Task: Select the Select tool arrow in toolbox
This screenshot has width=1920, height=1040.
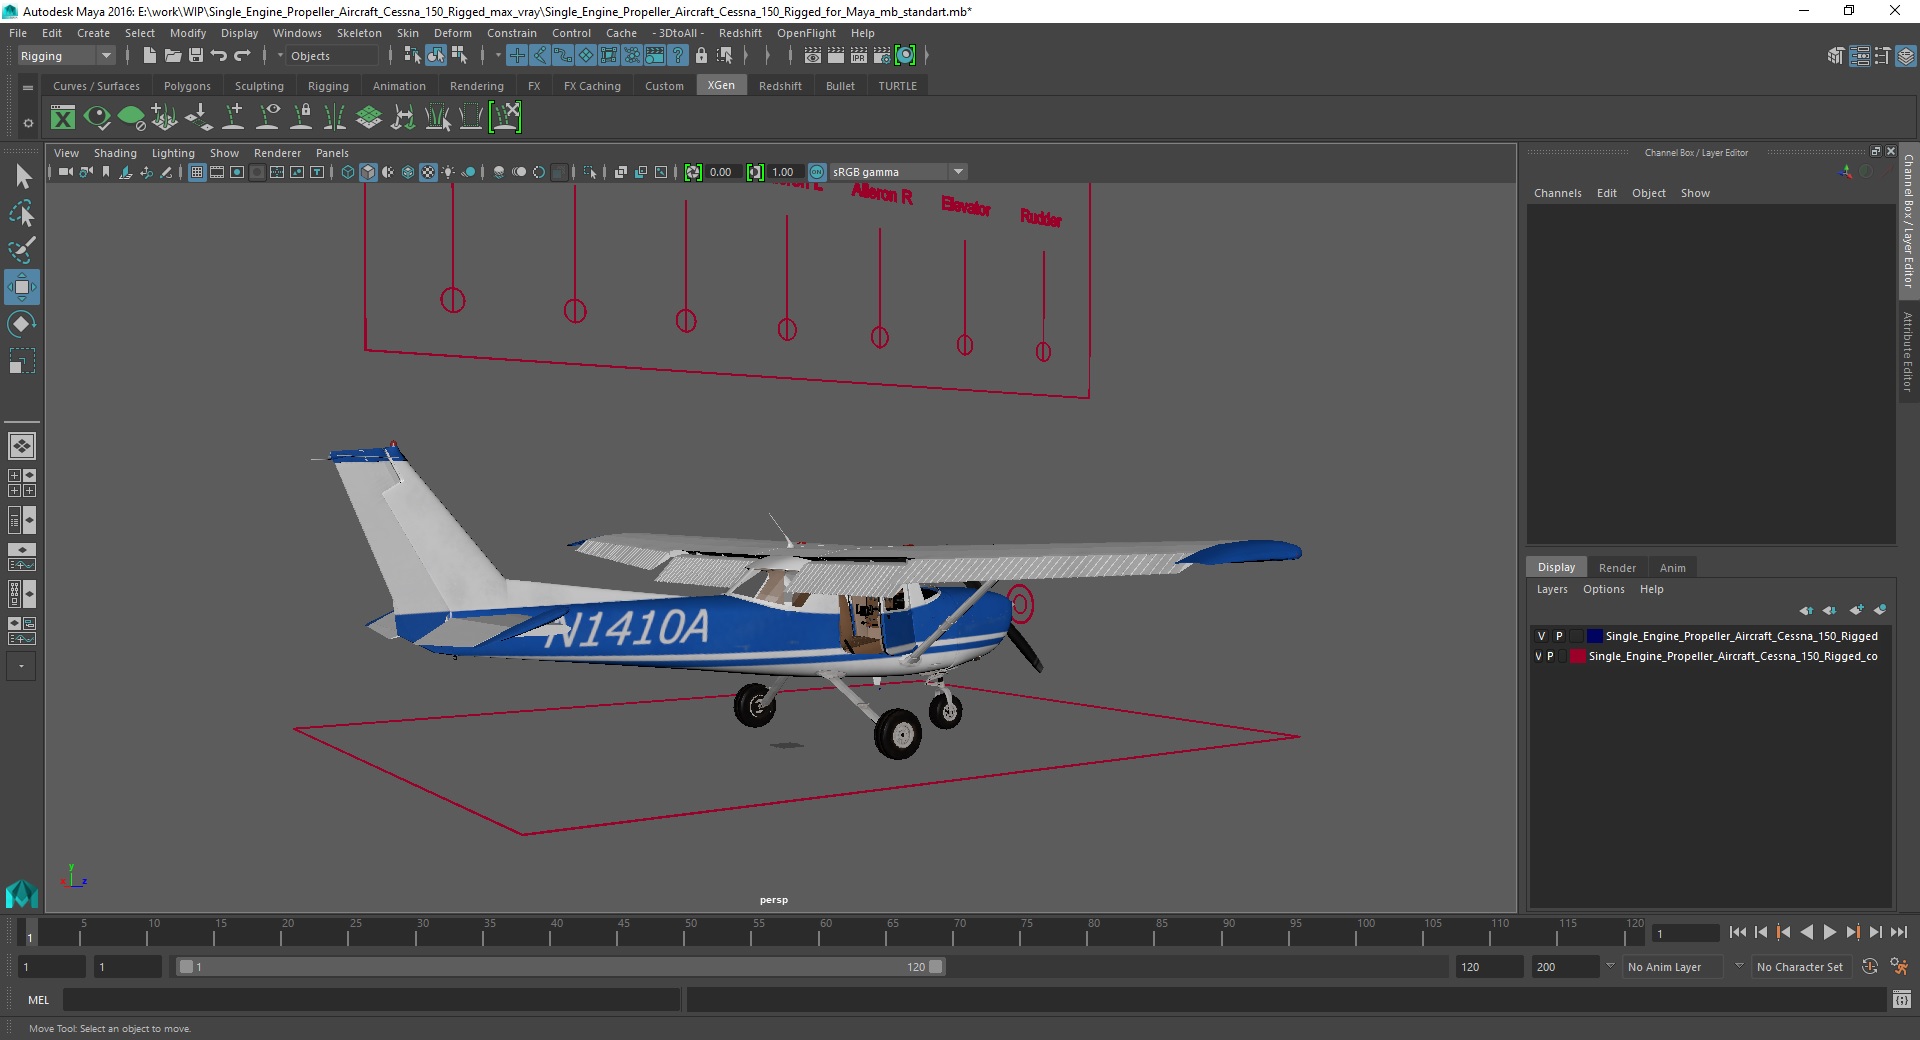Action: tap(22, 177)
